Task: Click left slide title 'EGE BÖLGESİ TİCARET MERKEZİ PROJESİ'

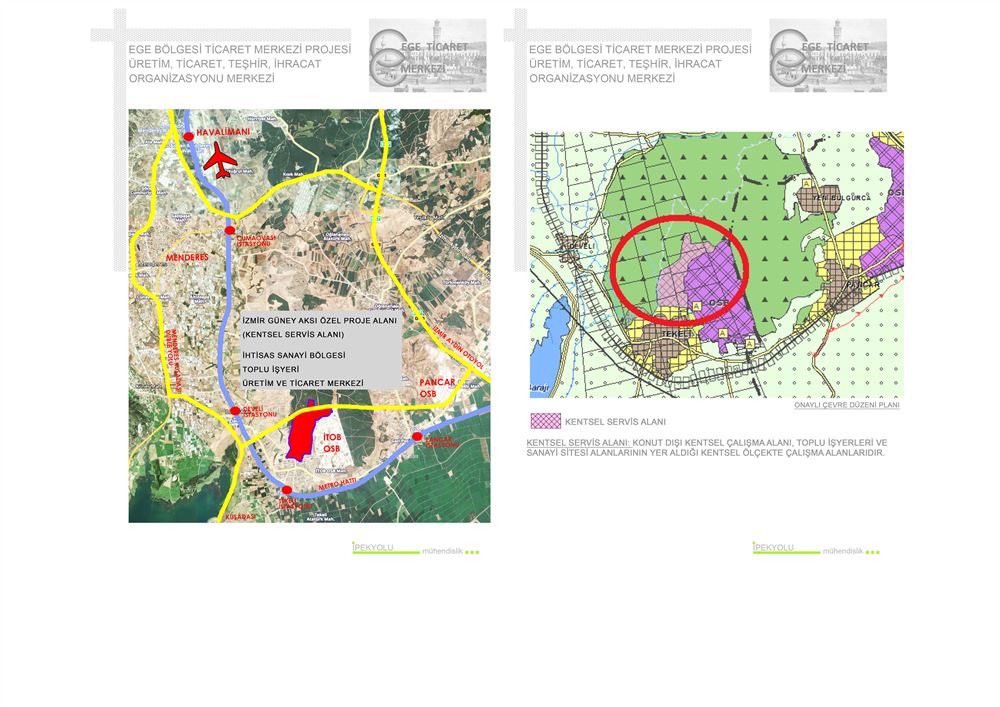Action: [240, 49]
